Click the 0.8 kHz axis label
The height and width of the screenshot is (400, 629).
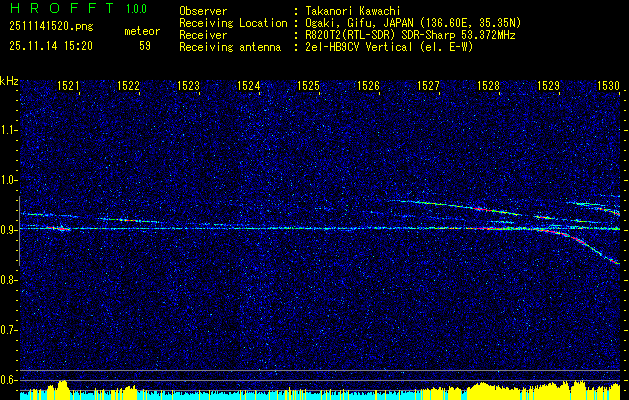(x=9, y=280)
